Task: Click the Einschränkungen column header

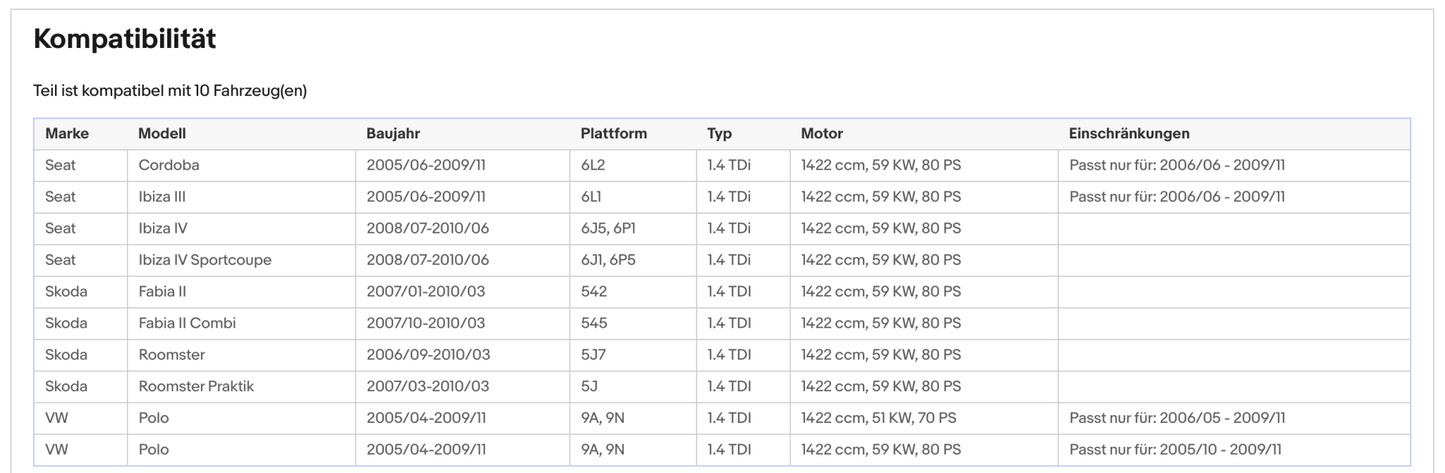Action: pyautogui.click(x=1129, y=134)
